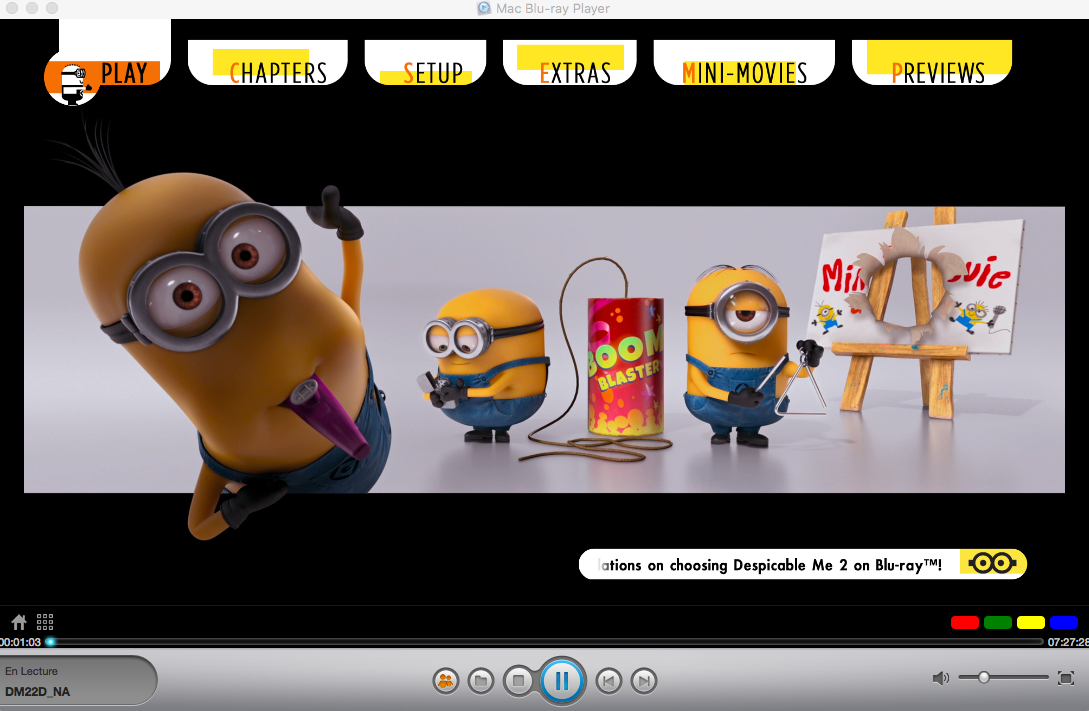Pause playback with the pause button
This screenshot has height=711, width=1089.
tap(562, 680)
